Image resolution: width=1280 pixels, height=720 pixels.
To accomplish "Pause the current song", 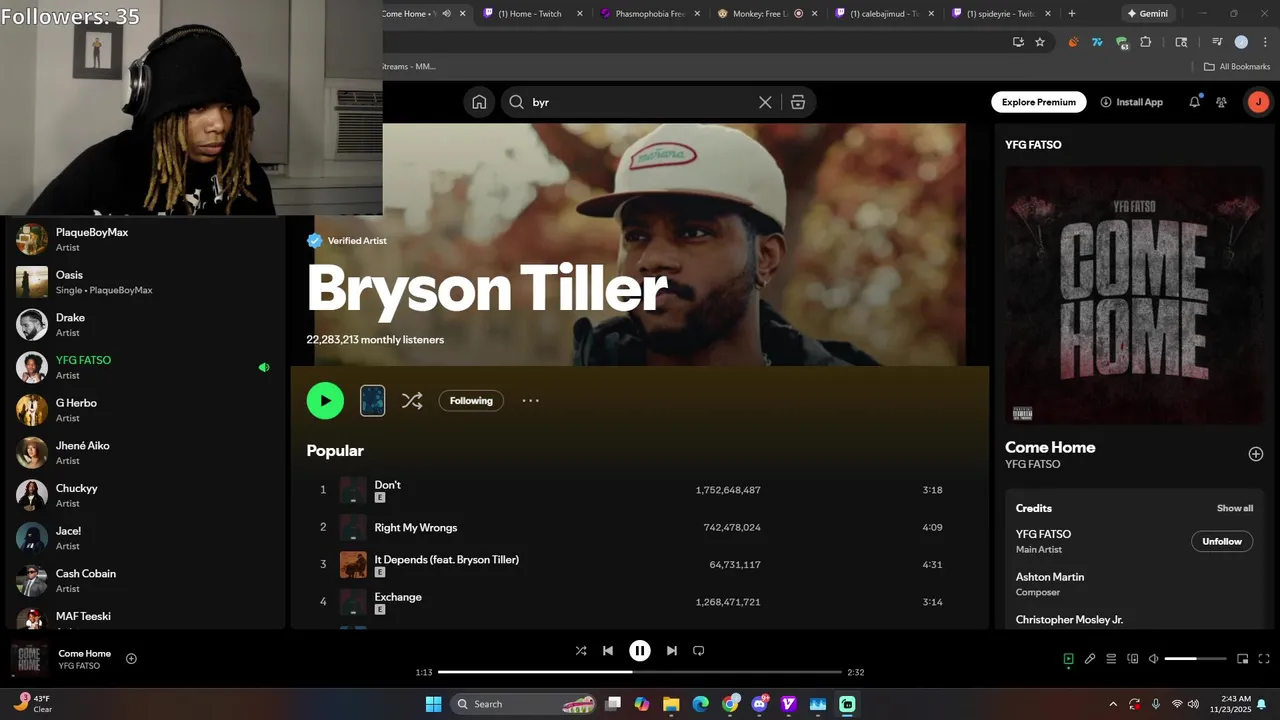I will point(640,651).
